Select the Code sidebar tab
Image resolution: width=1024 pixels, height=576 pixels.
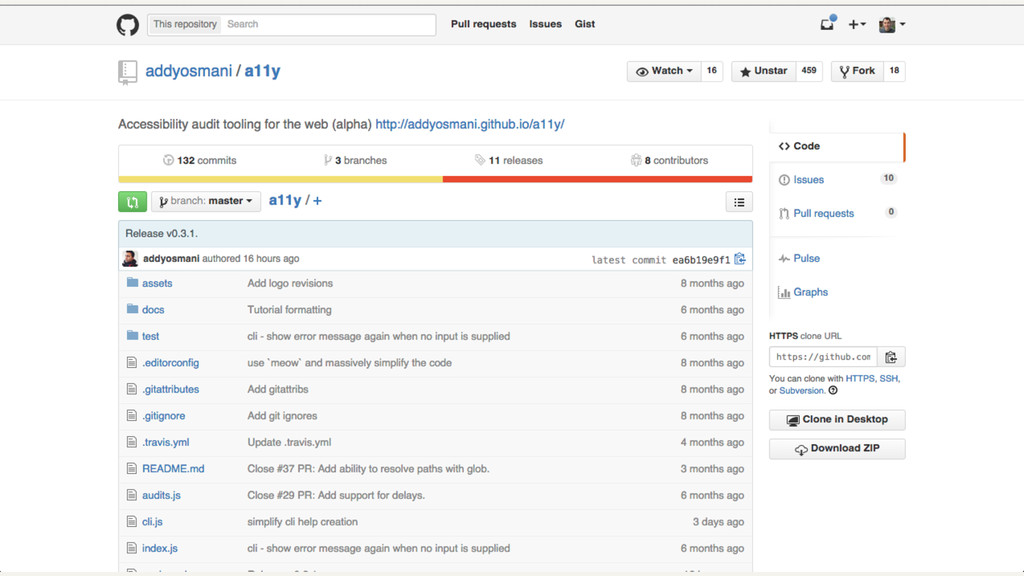click(837, 146)
